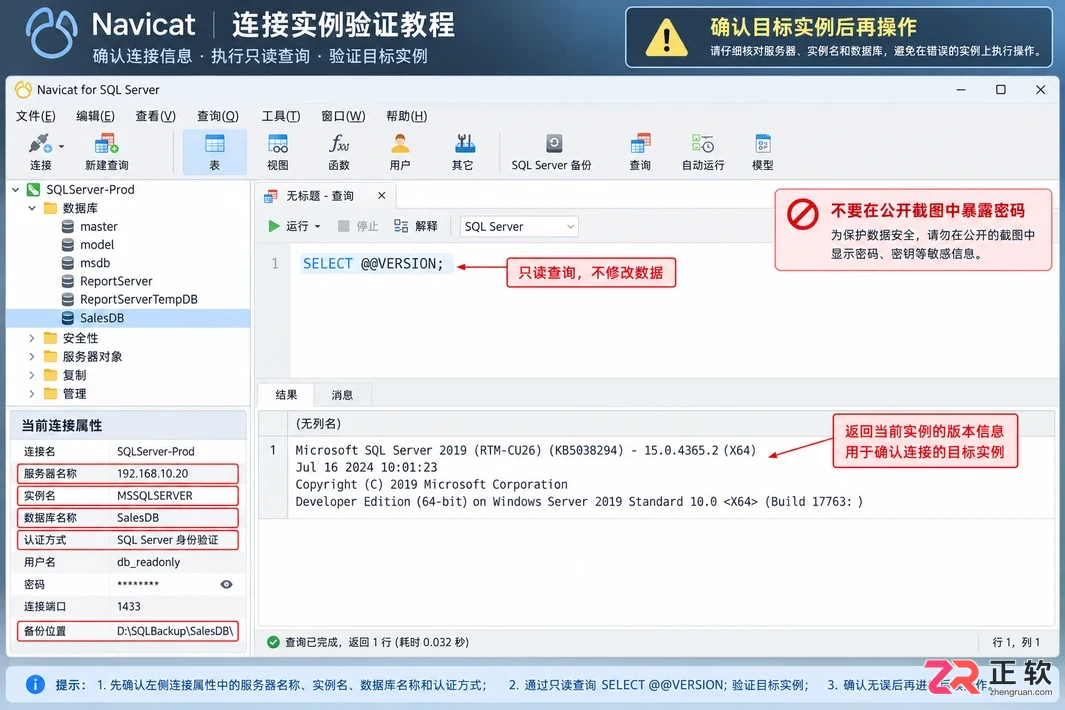Click the 新建查询 toolbar icon
1065x710 pixels.
(x=107, y=152)
